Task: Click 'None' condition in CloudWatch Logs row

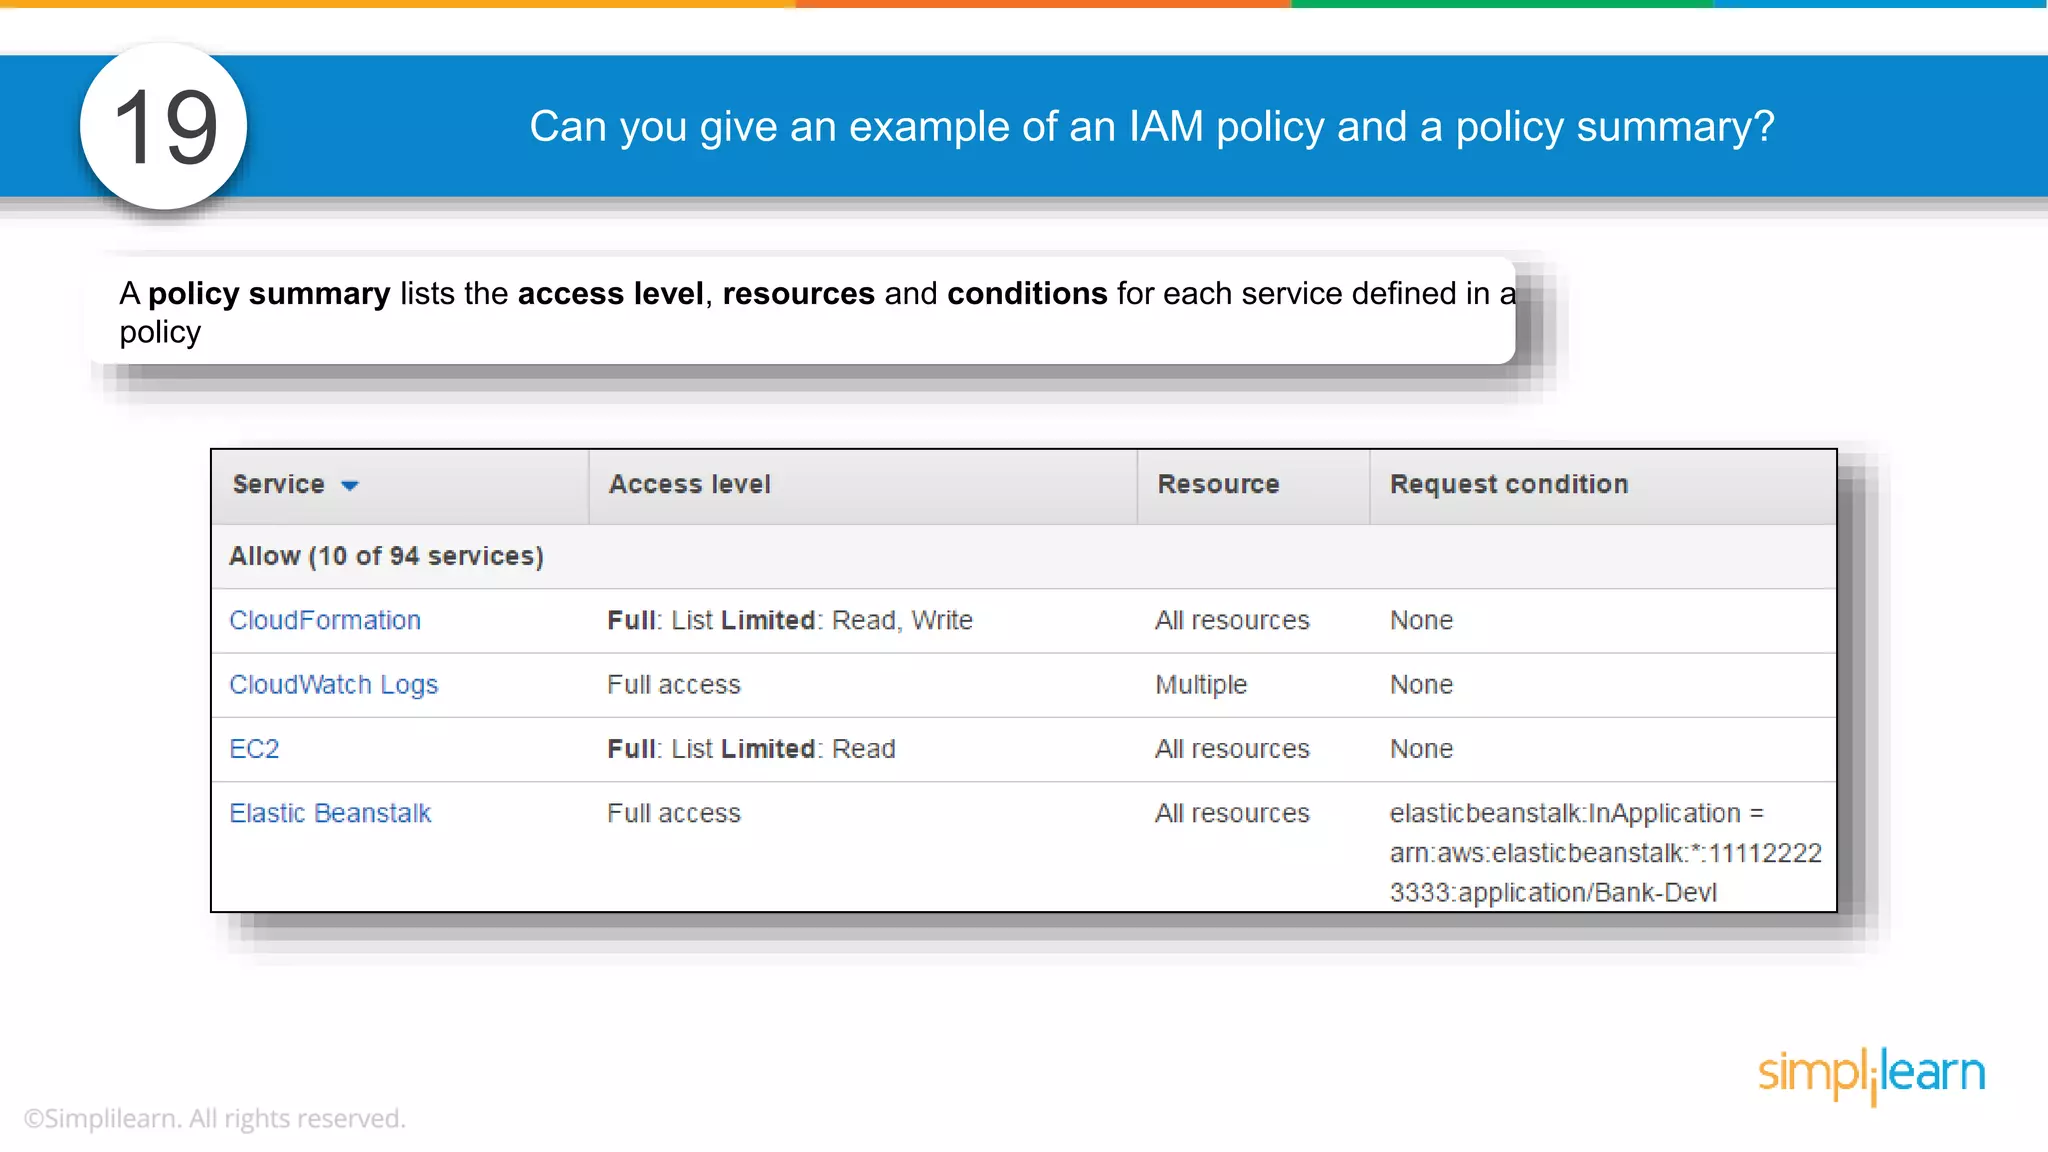Action: point(1421,685)
